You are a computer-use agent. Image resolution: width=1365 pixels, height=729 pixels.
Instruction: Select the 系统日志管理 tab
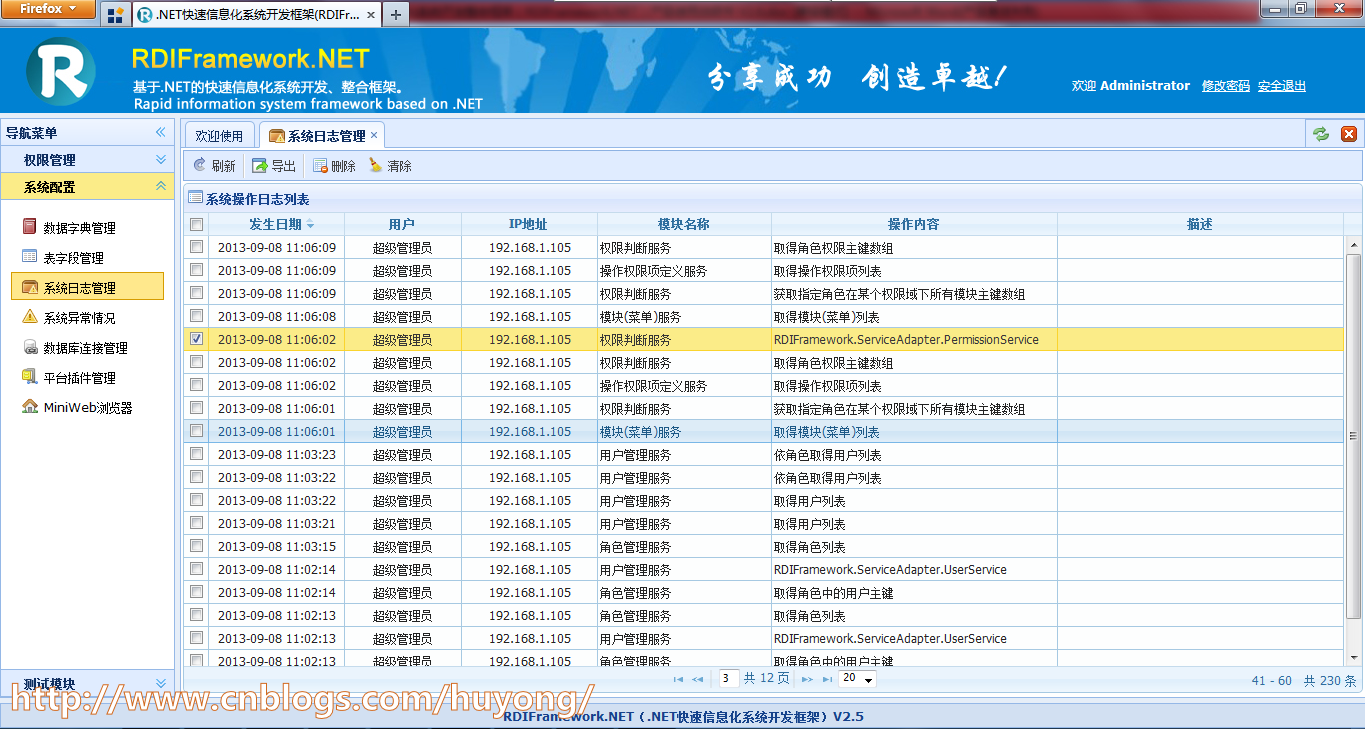click(321, 135)
